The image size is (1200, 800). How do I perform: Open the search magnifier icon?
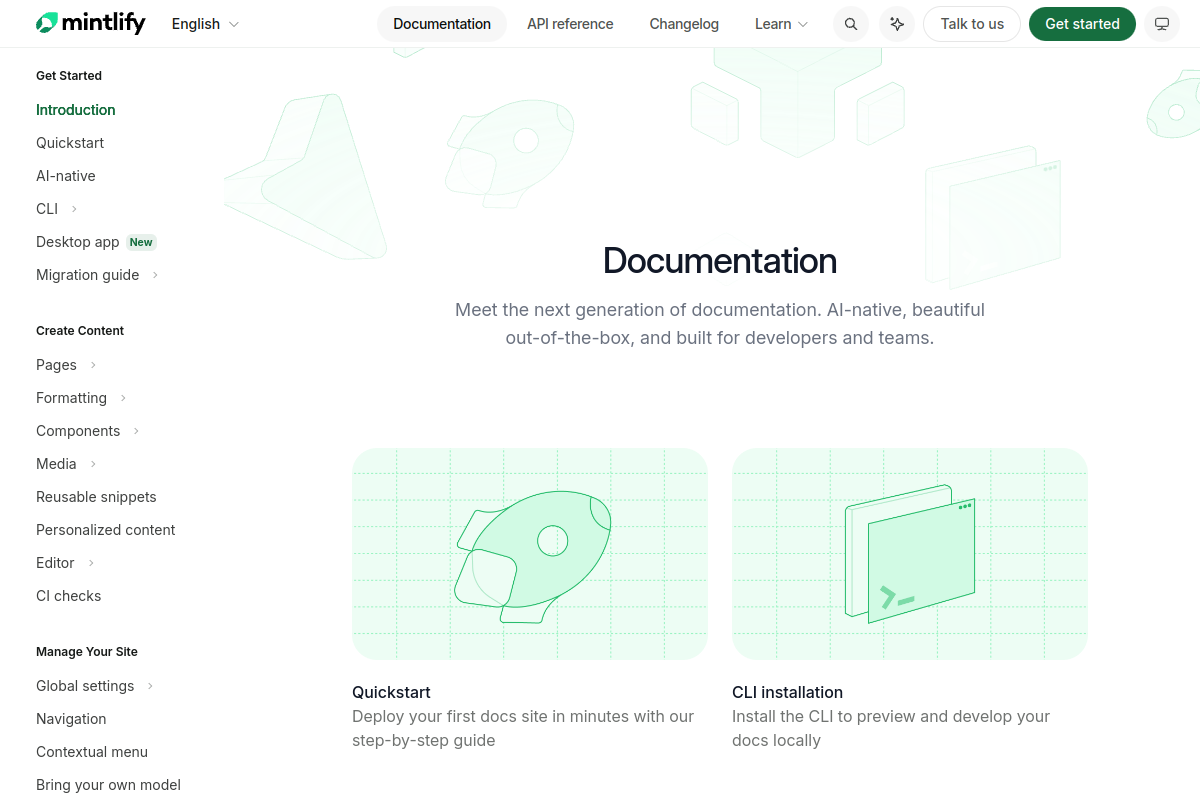851,24
